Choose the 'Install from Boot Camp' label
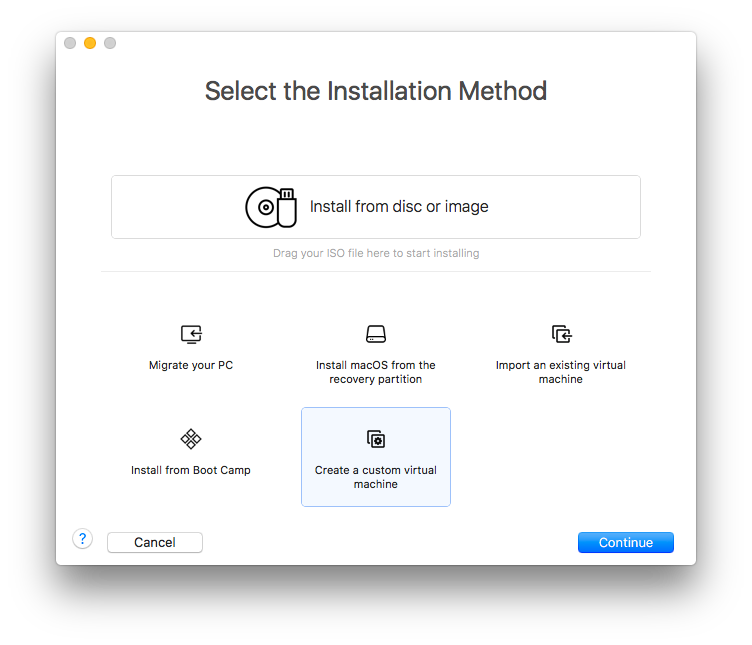Screen dimensions: 752x645 [191, 470]
